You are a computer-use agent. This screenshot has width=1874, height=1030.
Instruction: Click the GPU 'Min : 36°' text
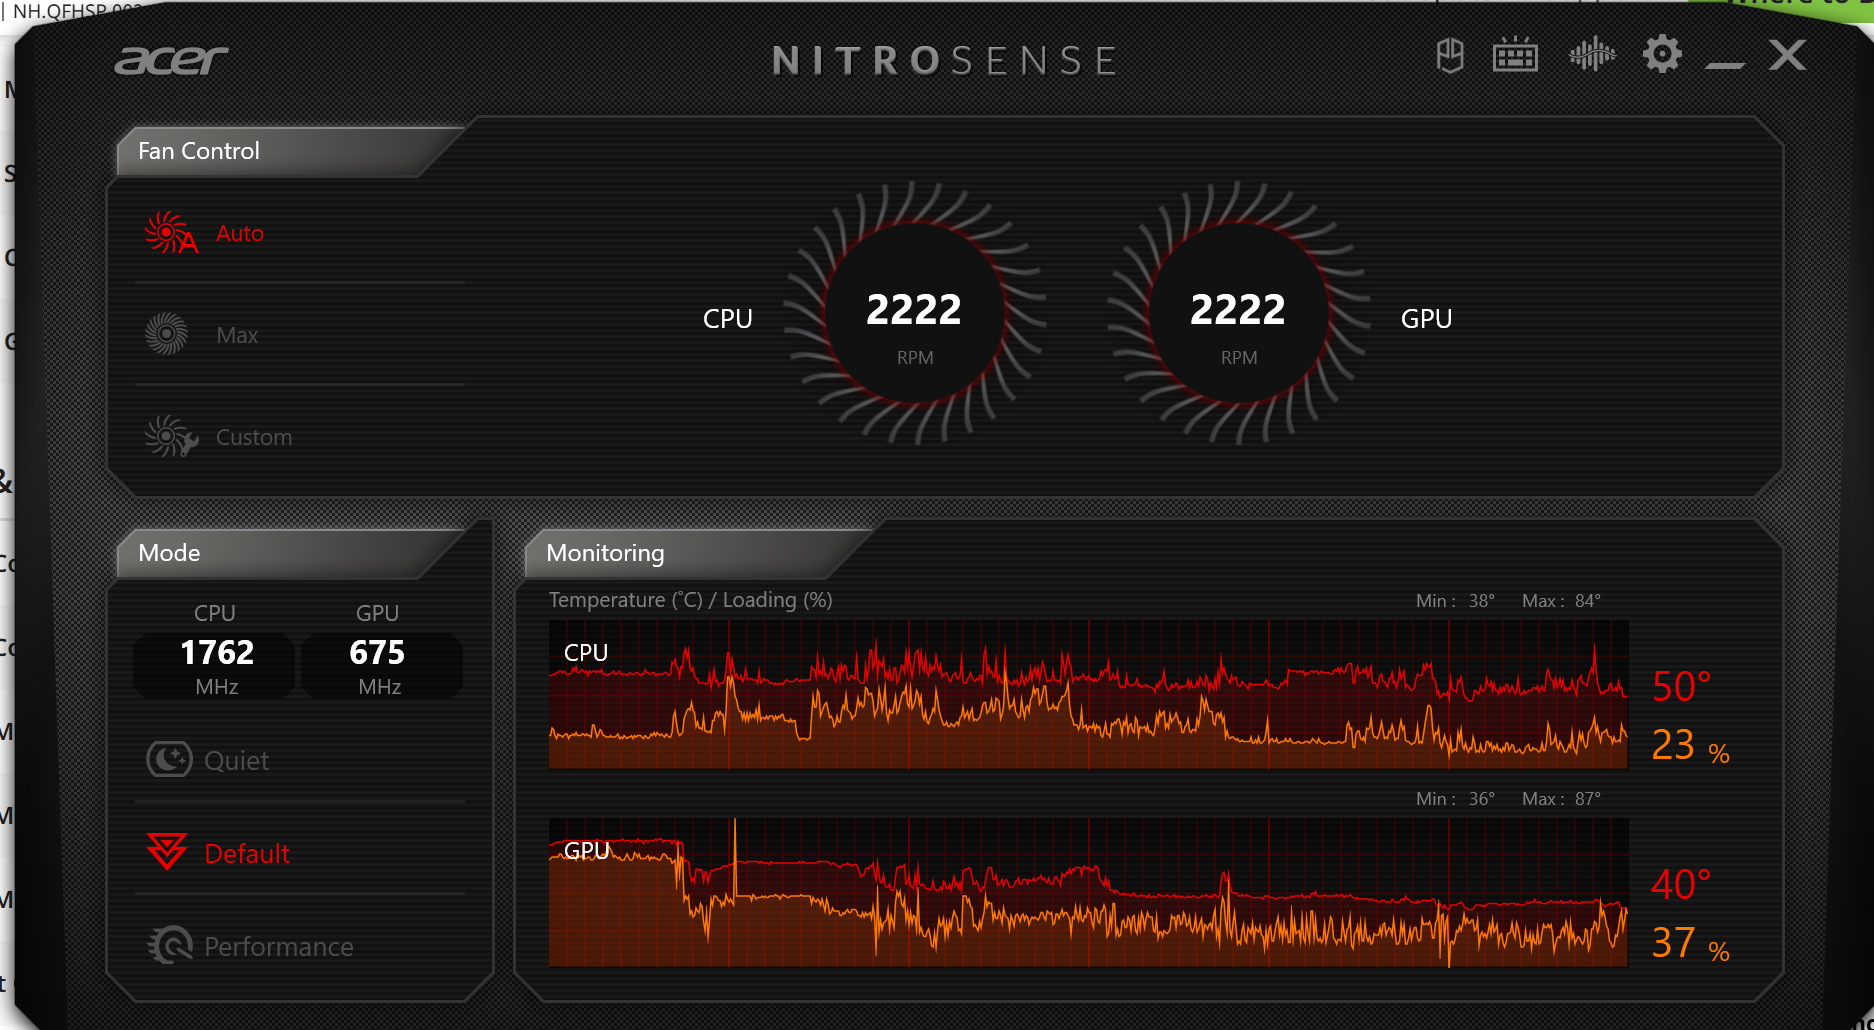tap(1455, 798)
